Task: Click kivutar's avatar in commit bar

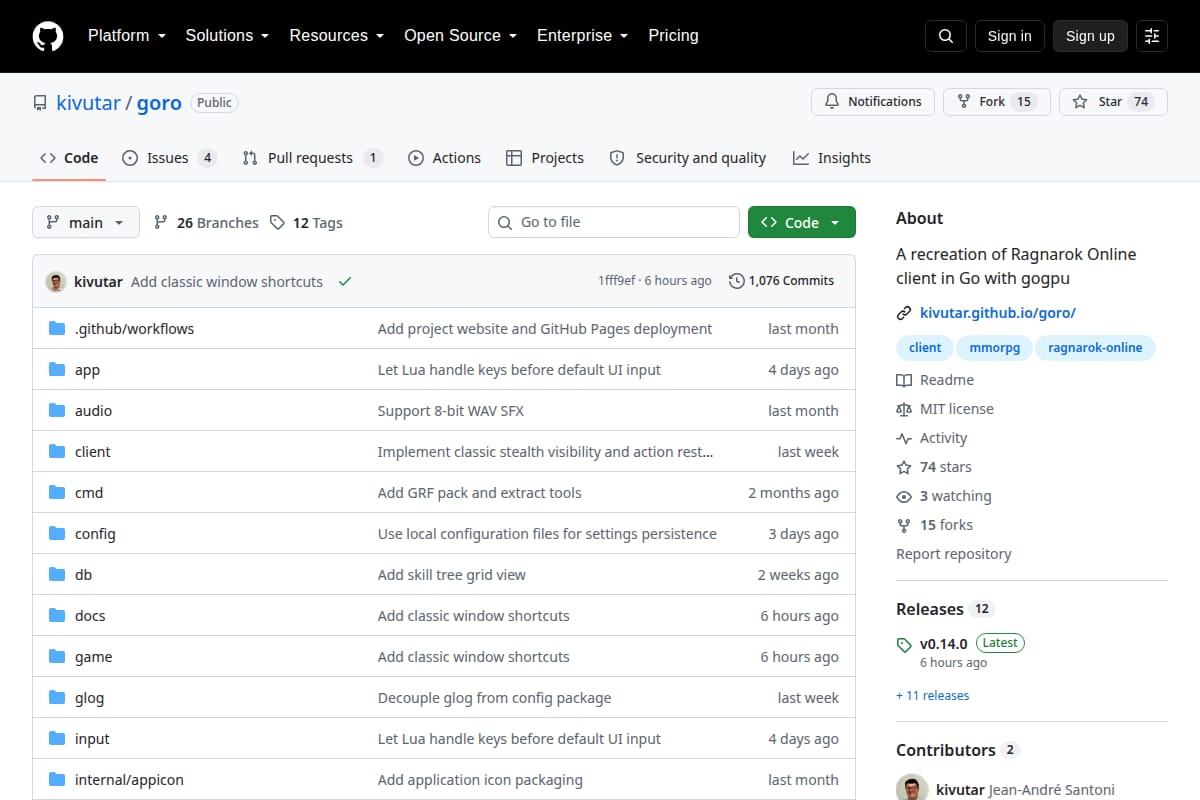Action: coord(56,281)
